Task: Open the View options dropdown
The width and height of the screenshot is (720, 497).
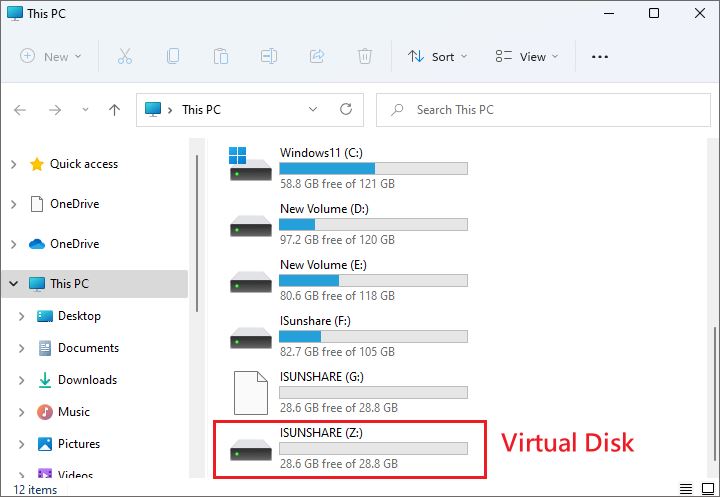Action: pos(527,57)
